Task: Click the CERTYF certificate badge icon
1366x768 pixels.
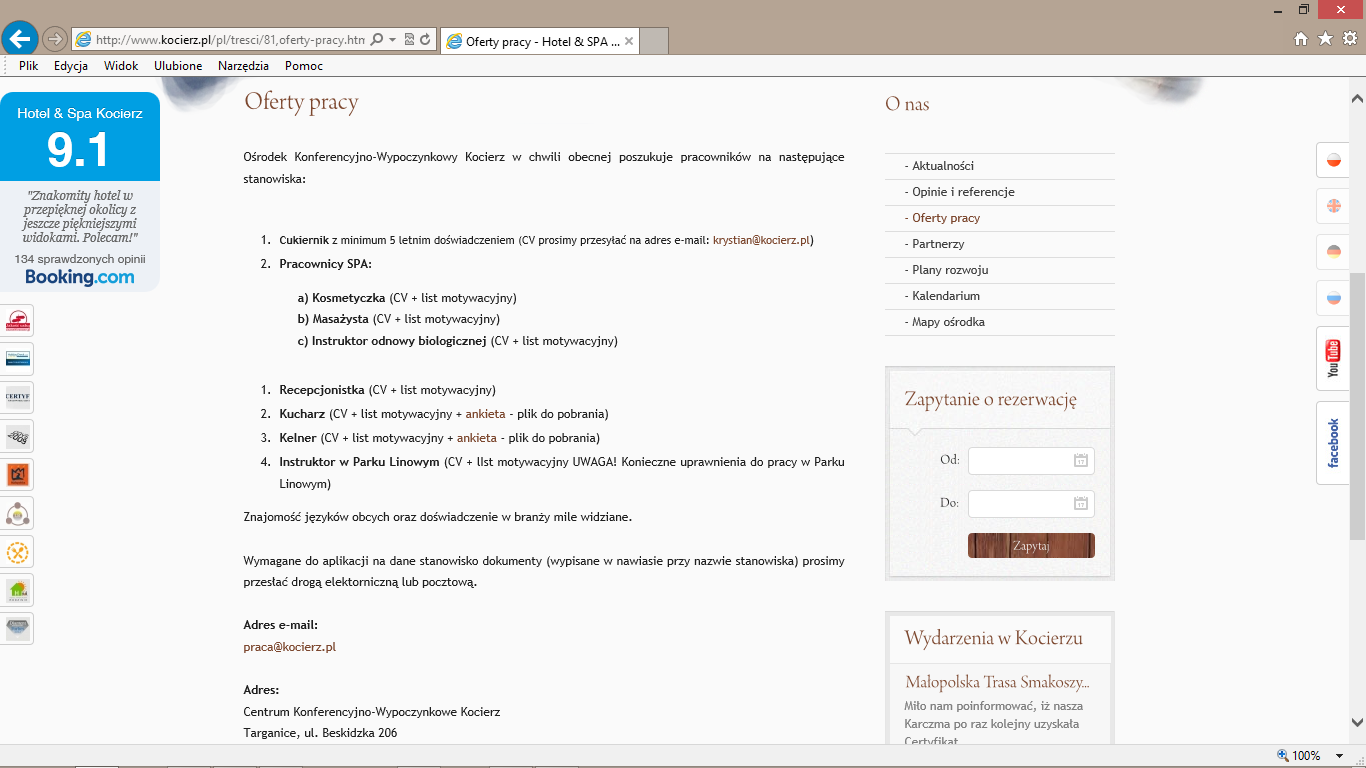Action: click(17, 397)
